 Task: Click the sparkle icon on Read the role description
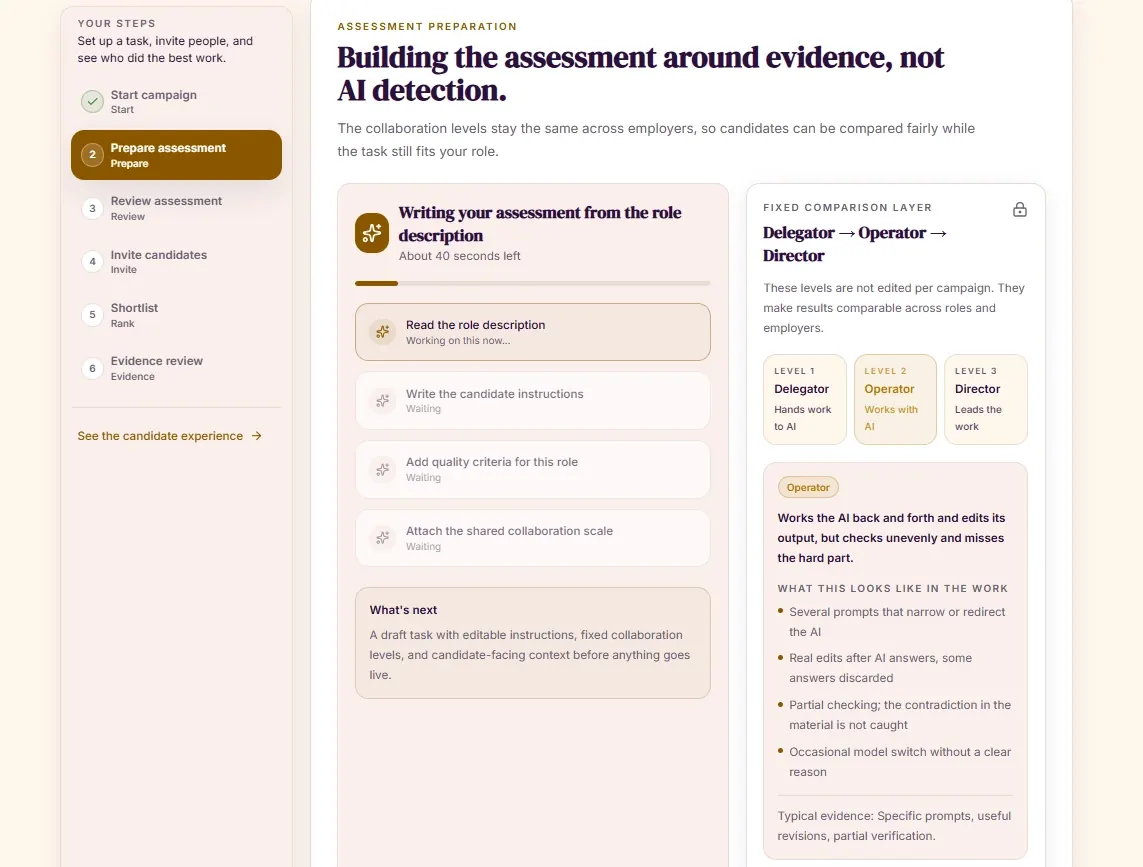[382, 332]
